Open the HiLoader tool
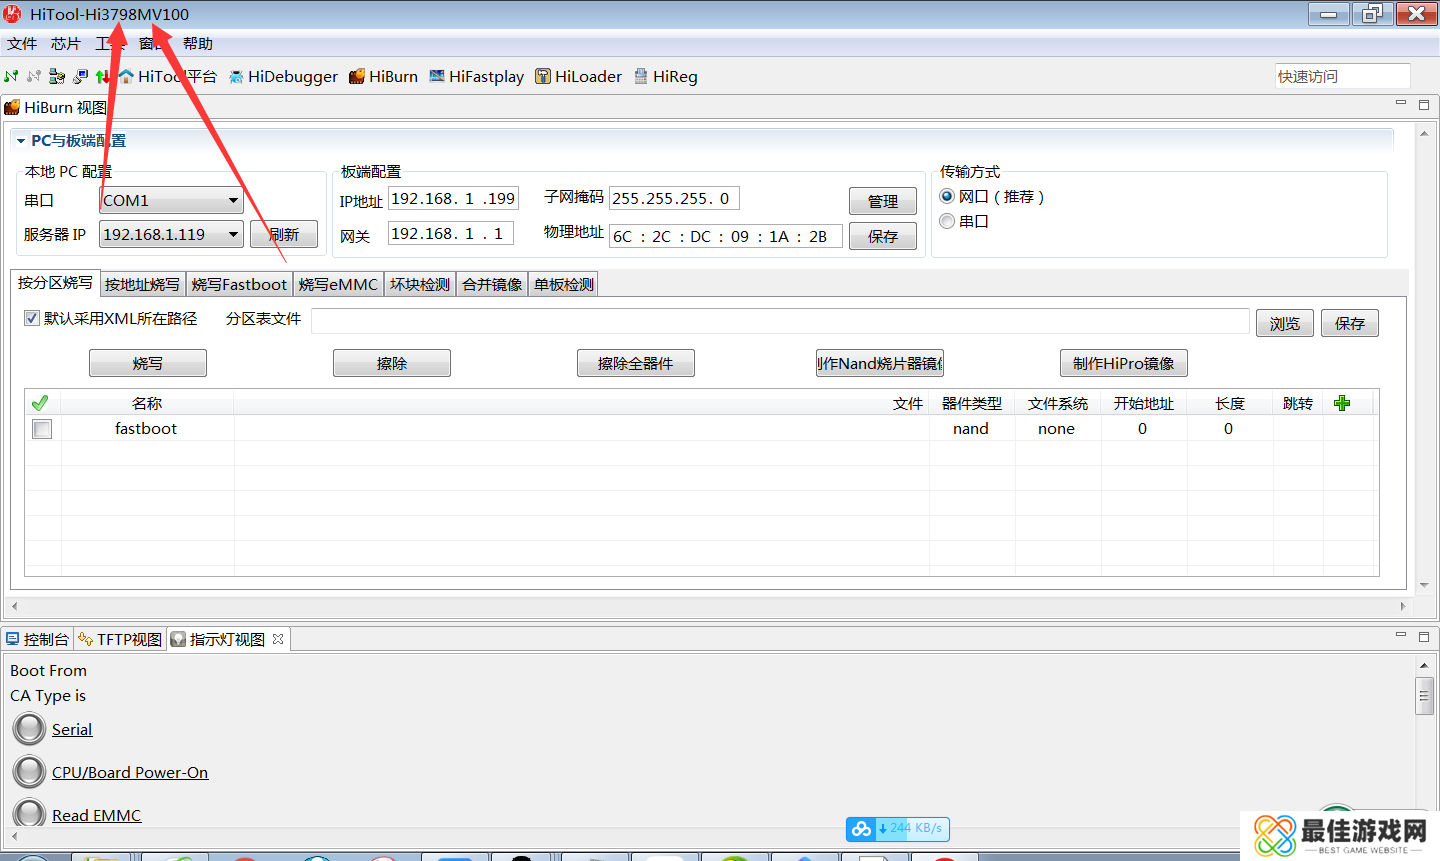The width and height of the screenshot is (1440, 861). pyautogui.click(x=578, y=77)
